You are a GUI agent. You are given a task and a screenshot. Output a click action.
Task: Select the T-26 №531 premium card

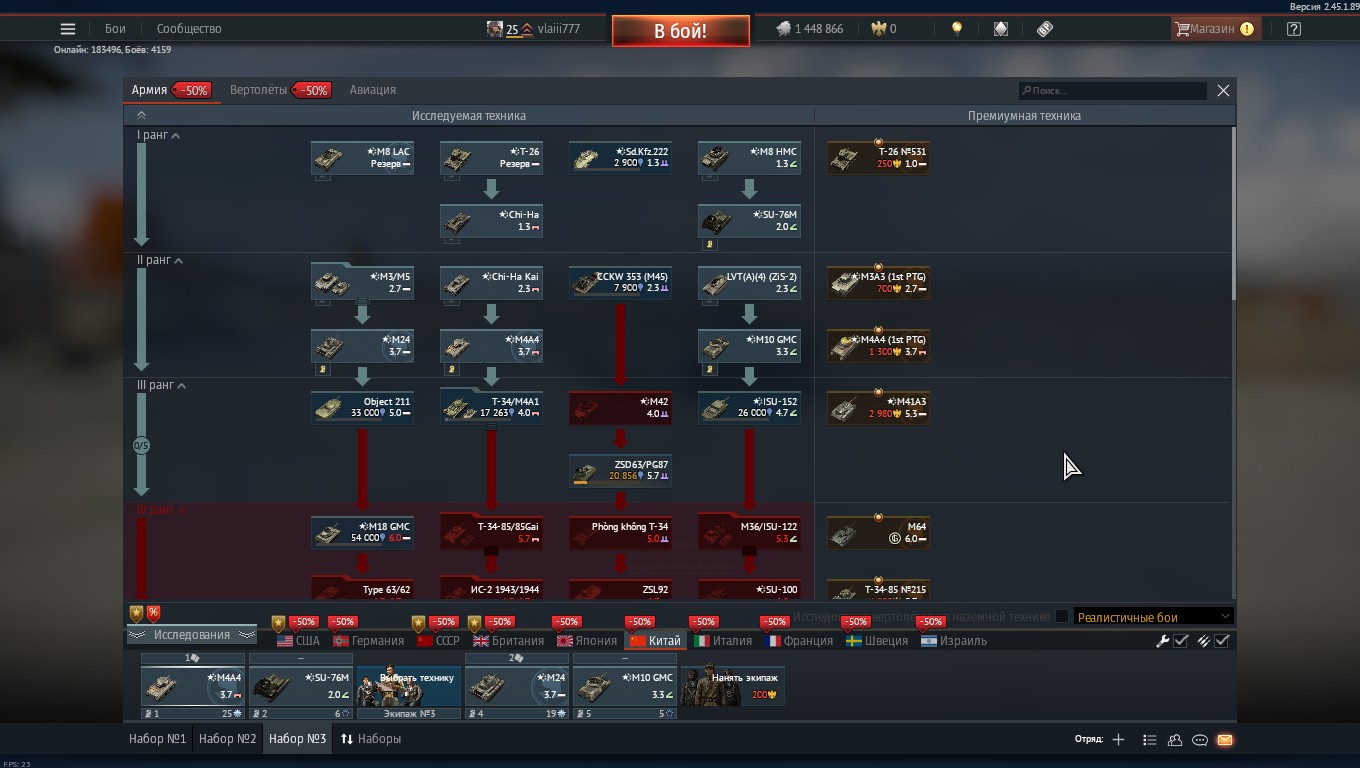pyautogui.click(x=878, y=158)
